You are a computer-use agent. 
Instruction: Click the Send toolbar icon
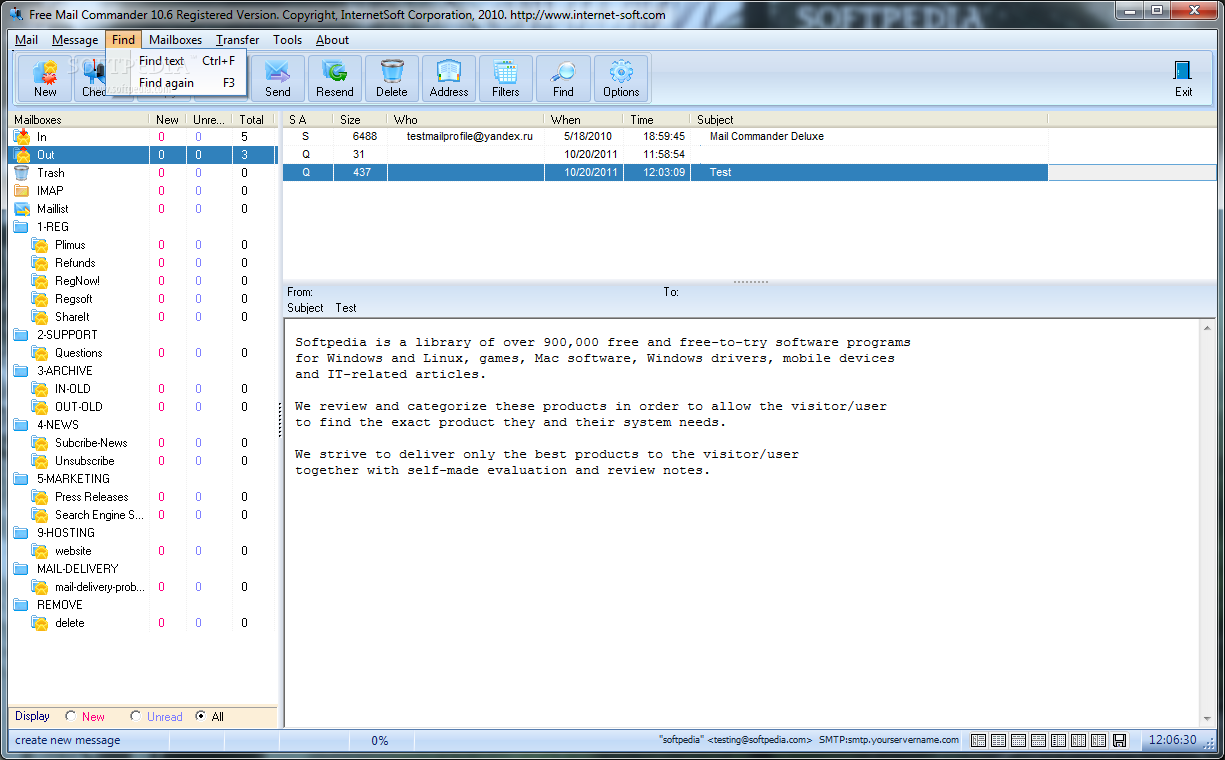pyautogui.click(x=278, y=78)
